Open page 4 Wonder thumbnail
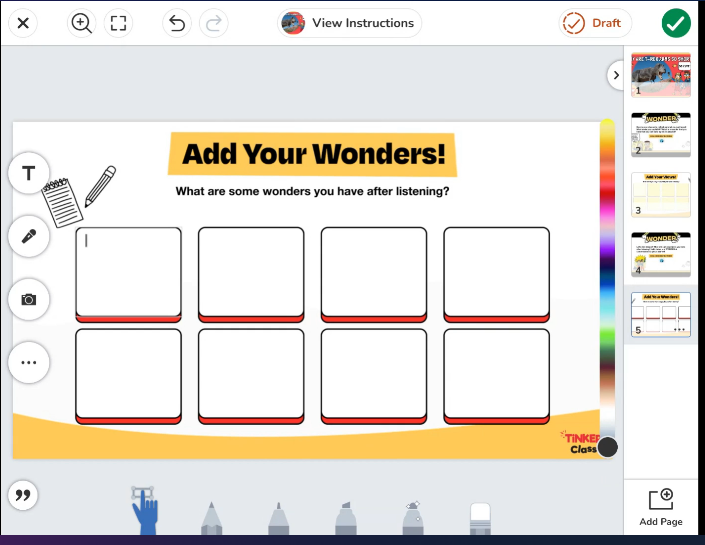The height and width of the screenshot is (545, 705). coord(660,254)
